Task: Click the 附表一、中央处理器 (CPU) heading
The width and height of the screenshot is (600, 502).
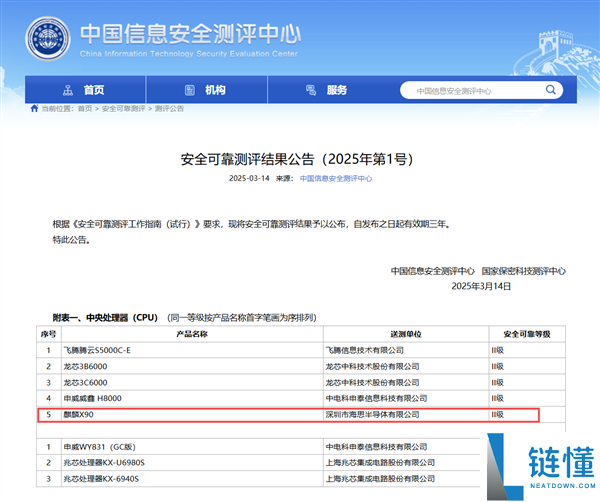Action: click(105, 318)
